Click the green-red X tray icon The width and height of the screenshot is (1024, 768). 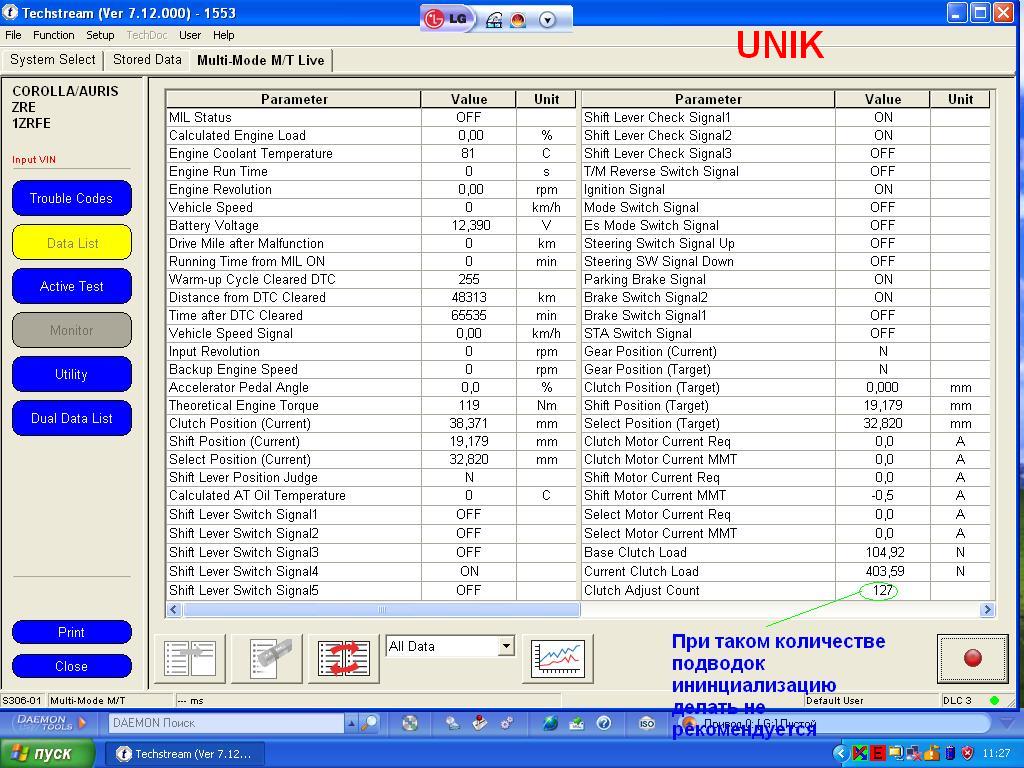tap(860, 754)
